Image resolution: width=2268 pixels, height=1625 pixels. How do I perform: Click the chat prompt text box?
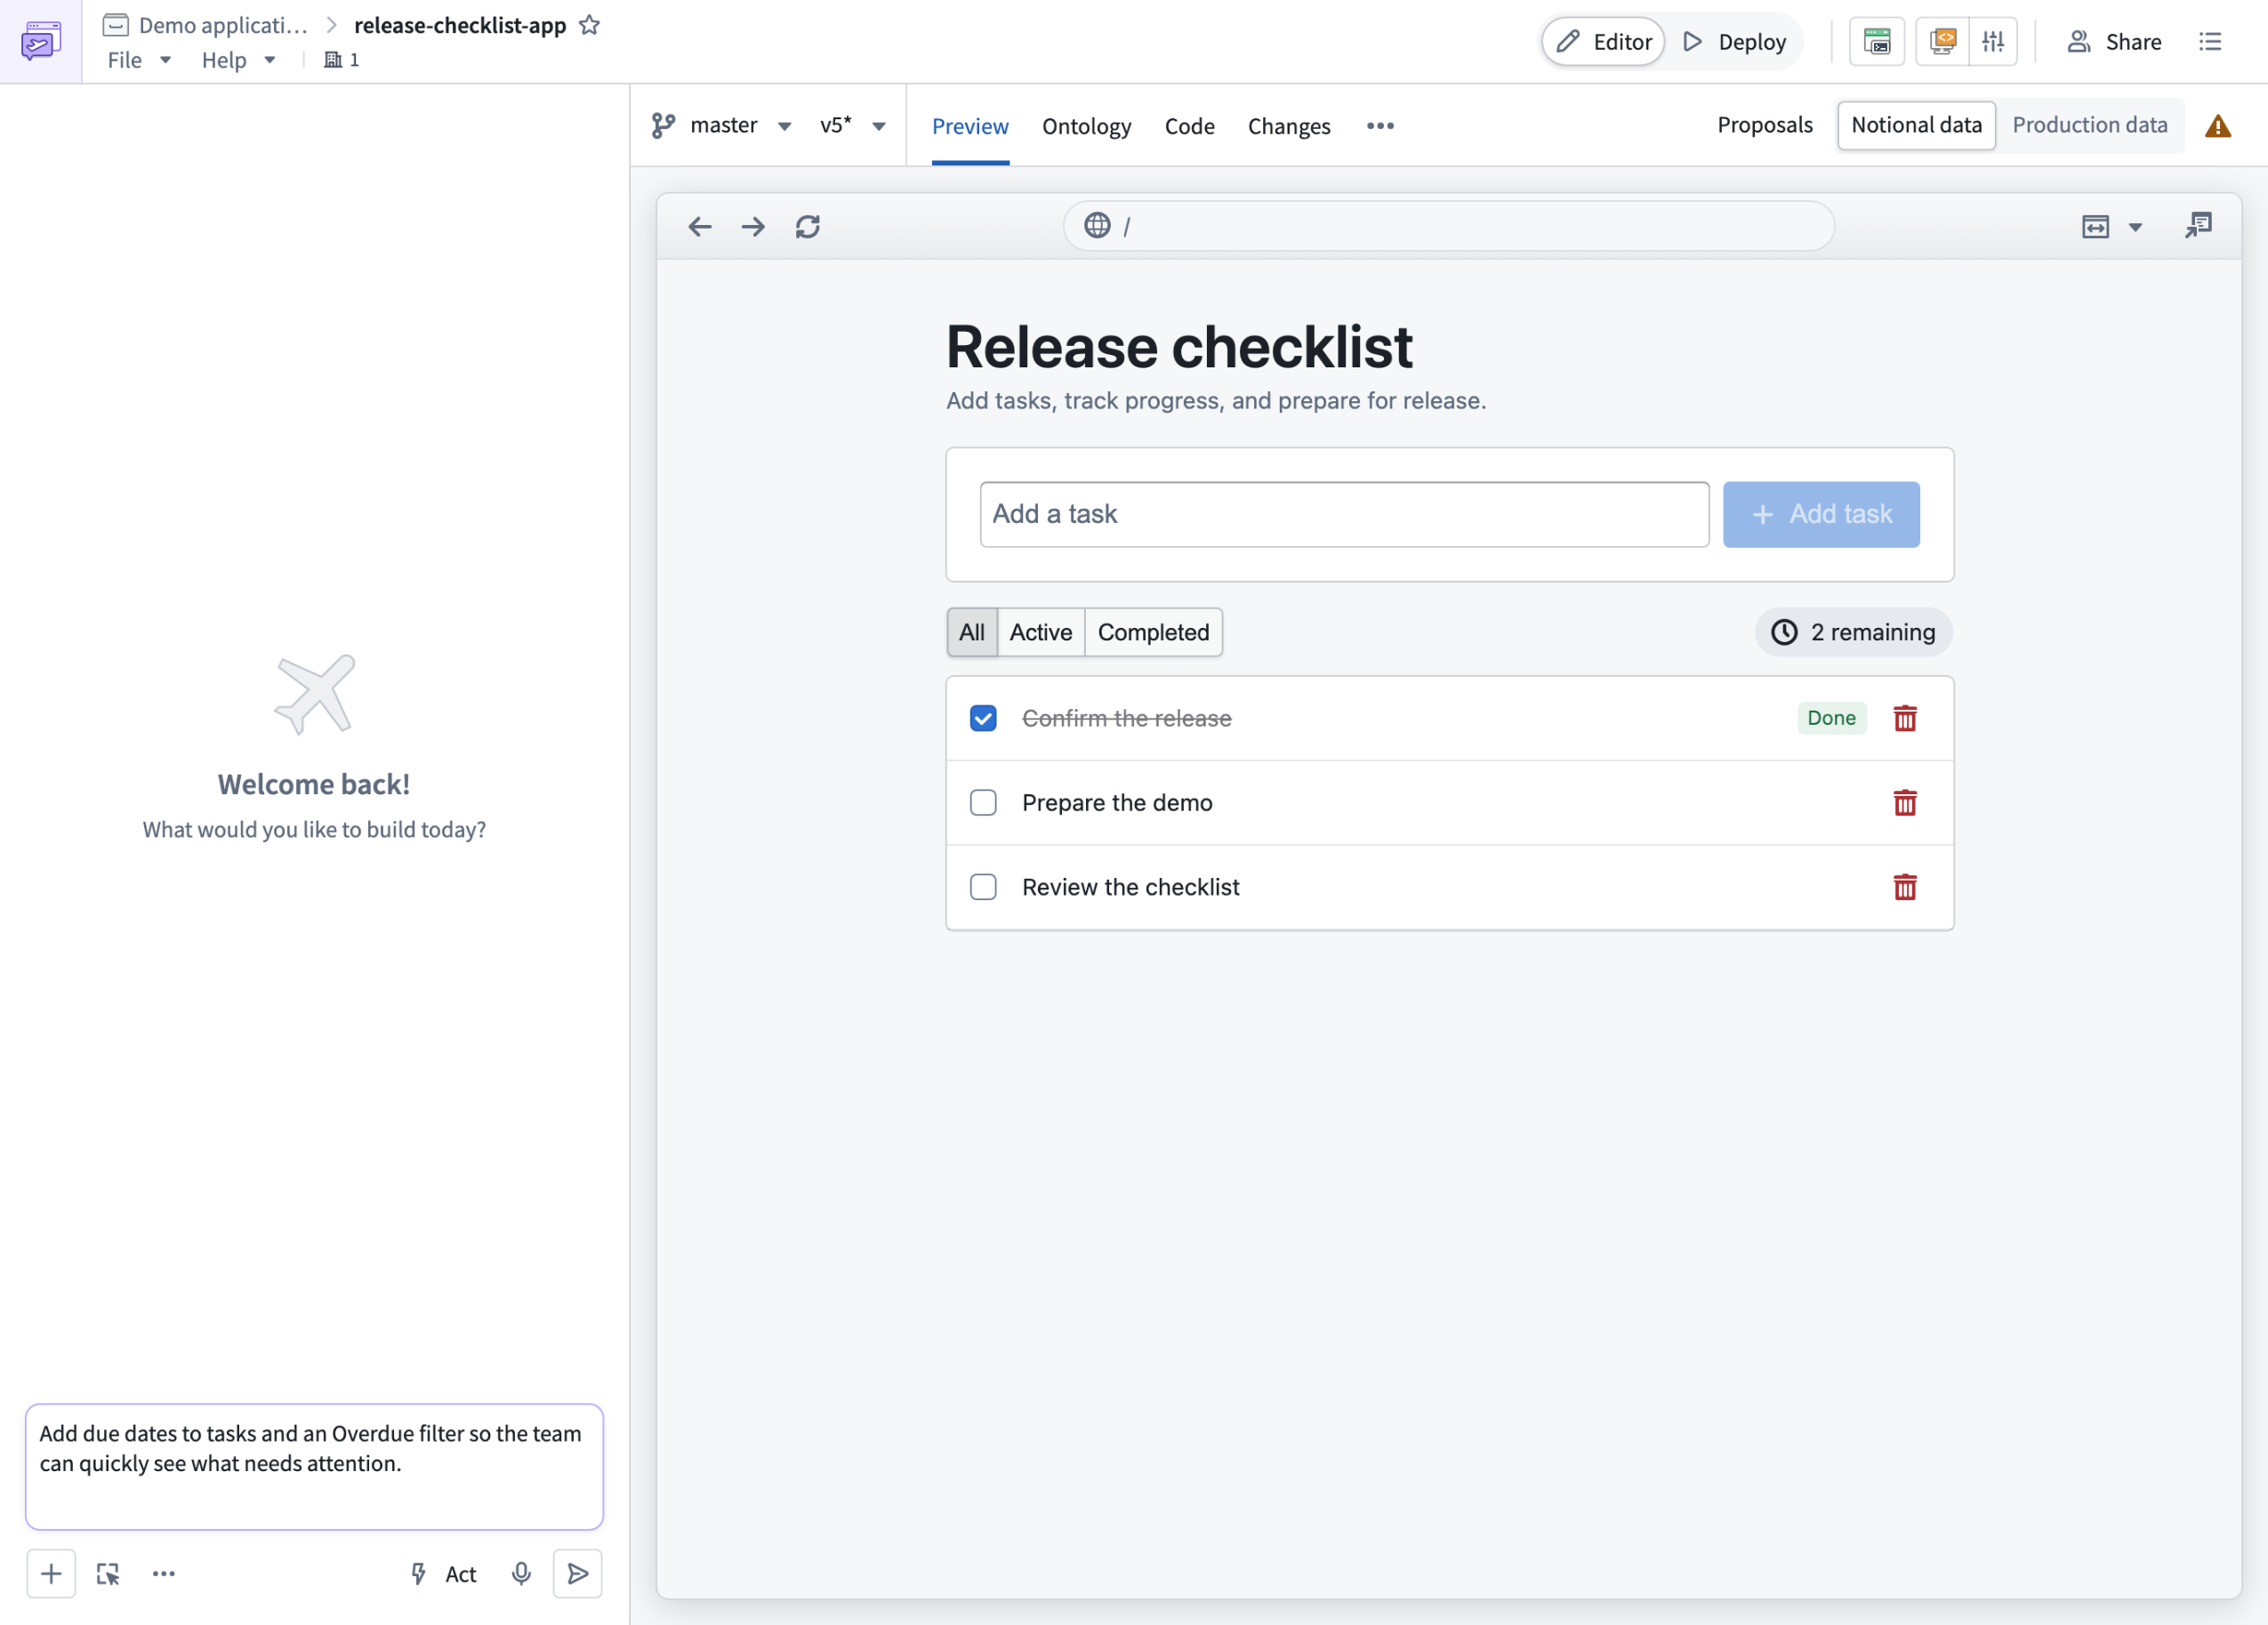pyautogui.click(x=314, y=1466)
